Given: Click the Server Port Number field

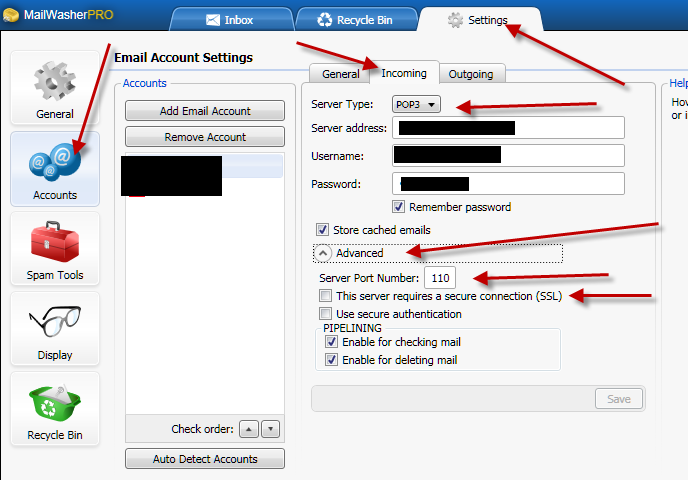Looking at the screenshot, I should tap(440, 278).
